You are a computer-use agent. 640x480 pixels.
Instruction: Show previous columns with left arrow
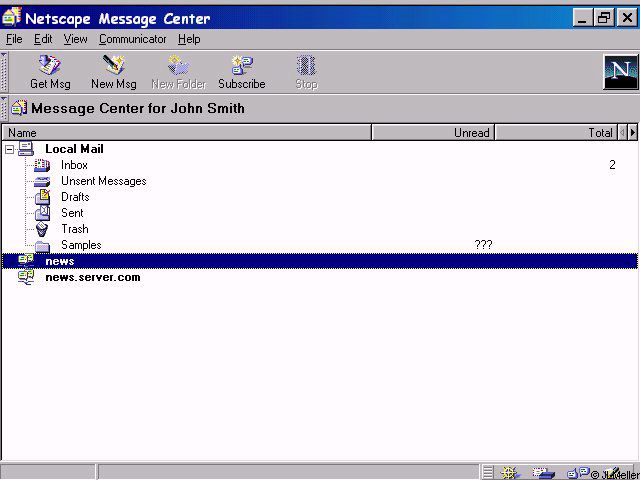click(623, 133)
